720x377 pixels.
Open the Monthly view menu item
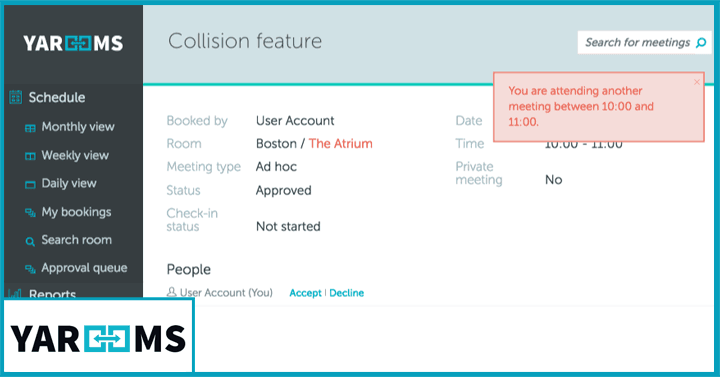tap(78, 127)
